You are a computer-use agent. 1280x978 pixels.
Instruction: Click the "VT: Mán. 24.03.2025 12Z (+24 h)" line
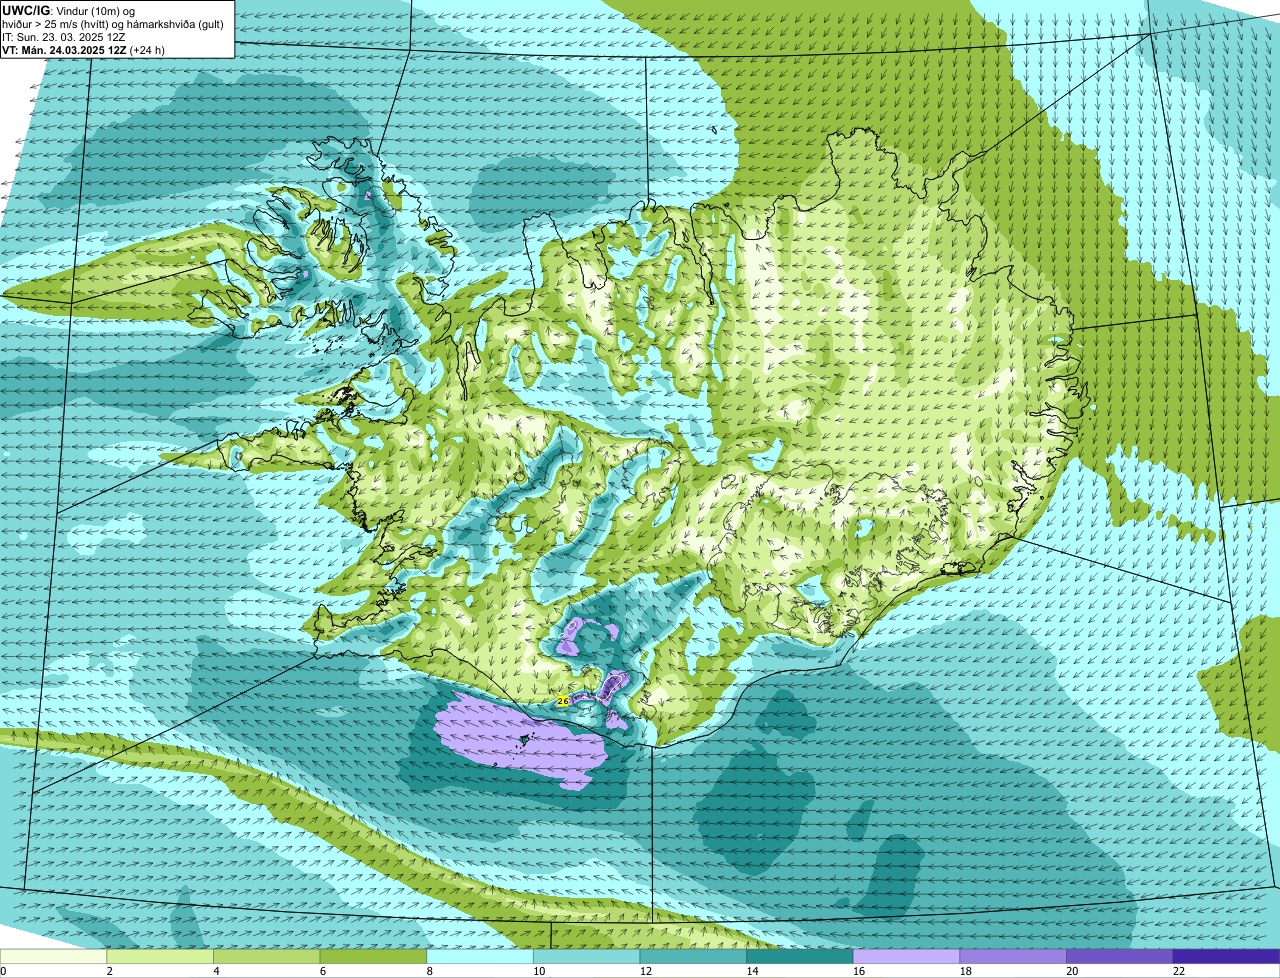click(x=83, y=49)
